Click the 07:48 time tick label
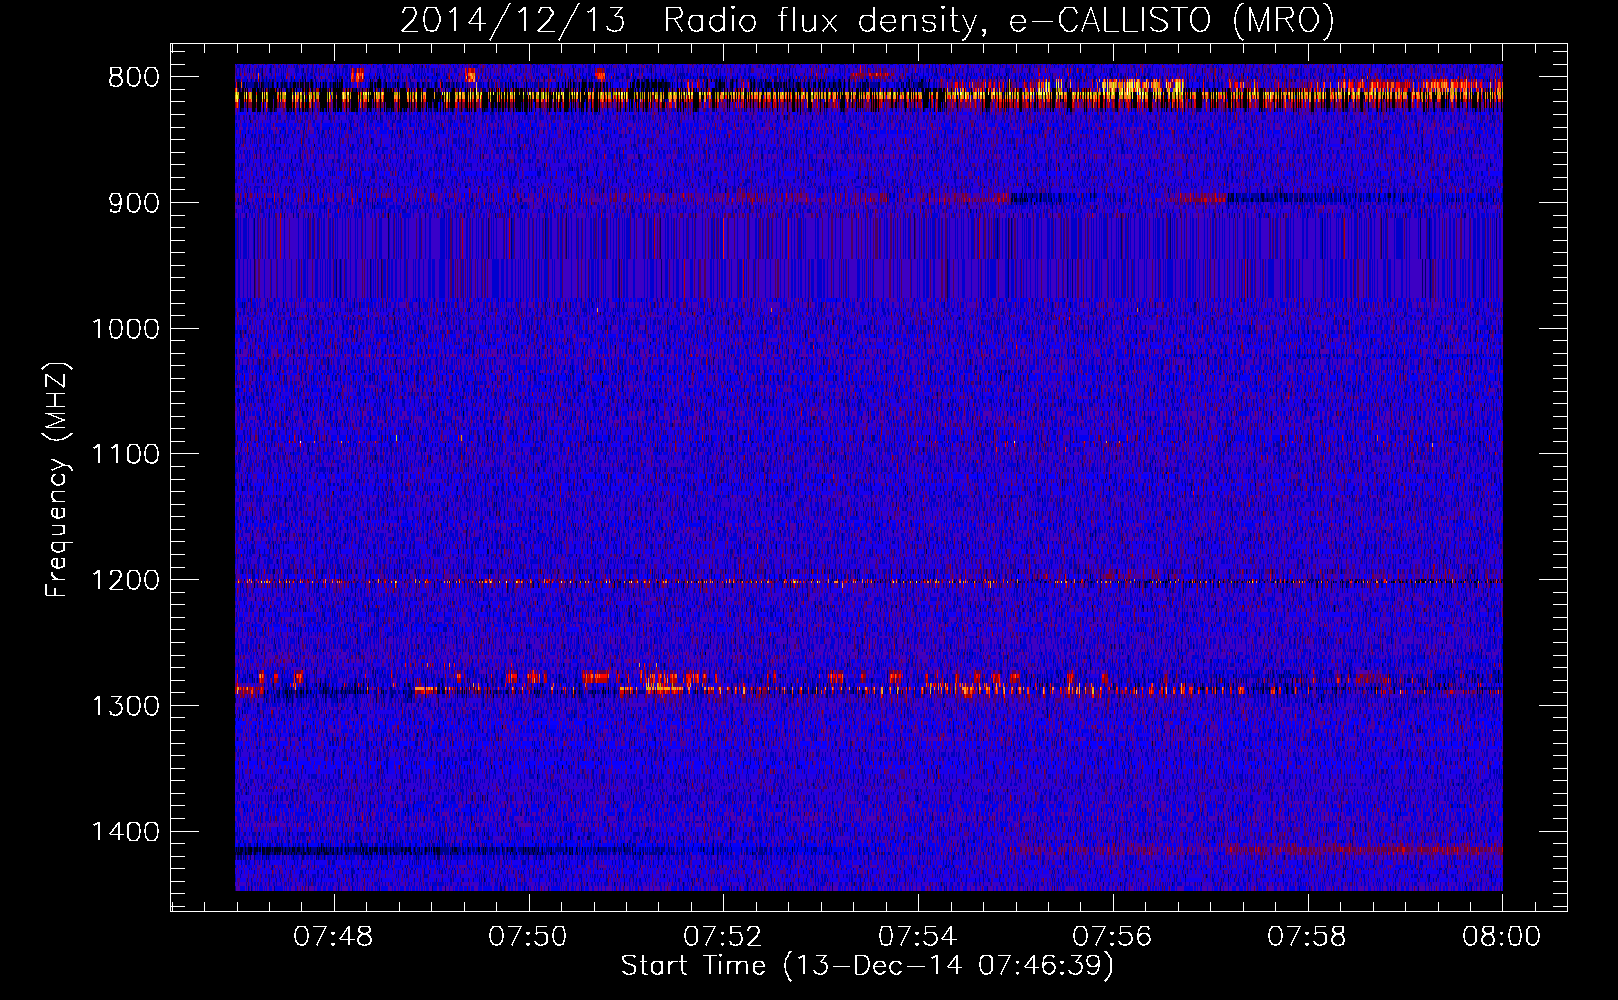1618x1000 pixels. [x=333, y=937]
